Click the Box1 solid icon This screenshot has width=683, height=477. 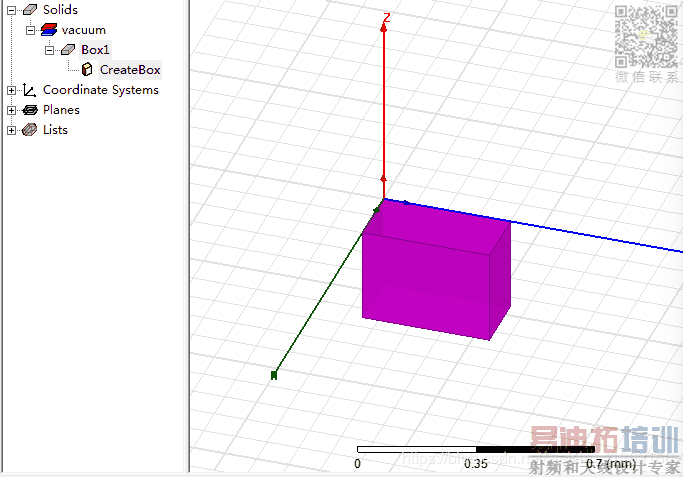pos(68,50)
